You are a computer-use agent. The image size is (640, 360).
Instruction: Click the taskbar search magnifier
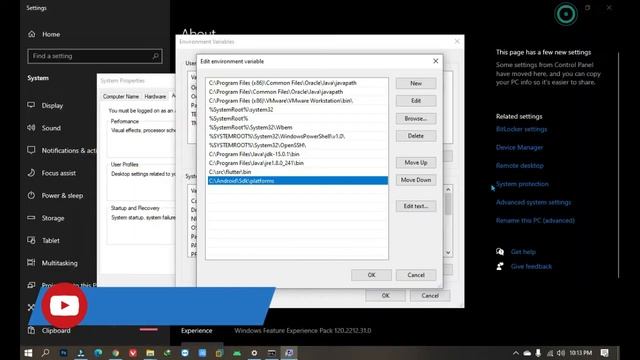click(x=45, y=353)
